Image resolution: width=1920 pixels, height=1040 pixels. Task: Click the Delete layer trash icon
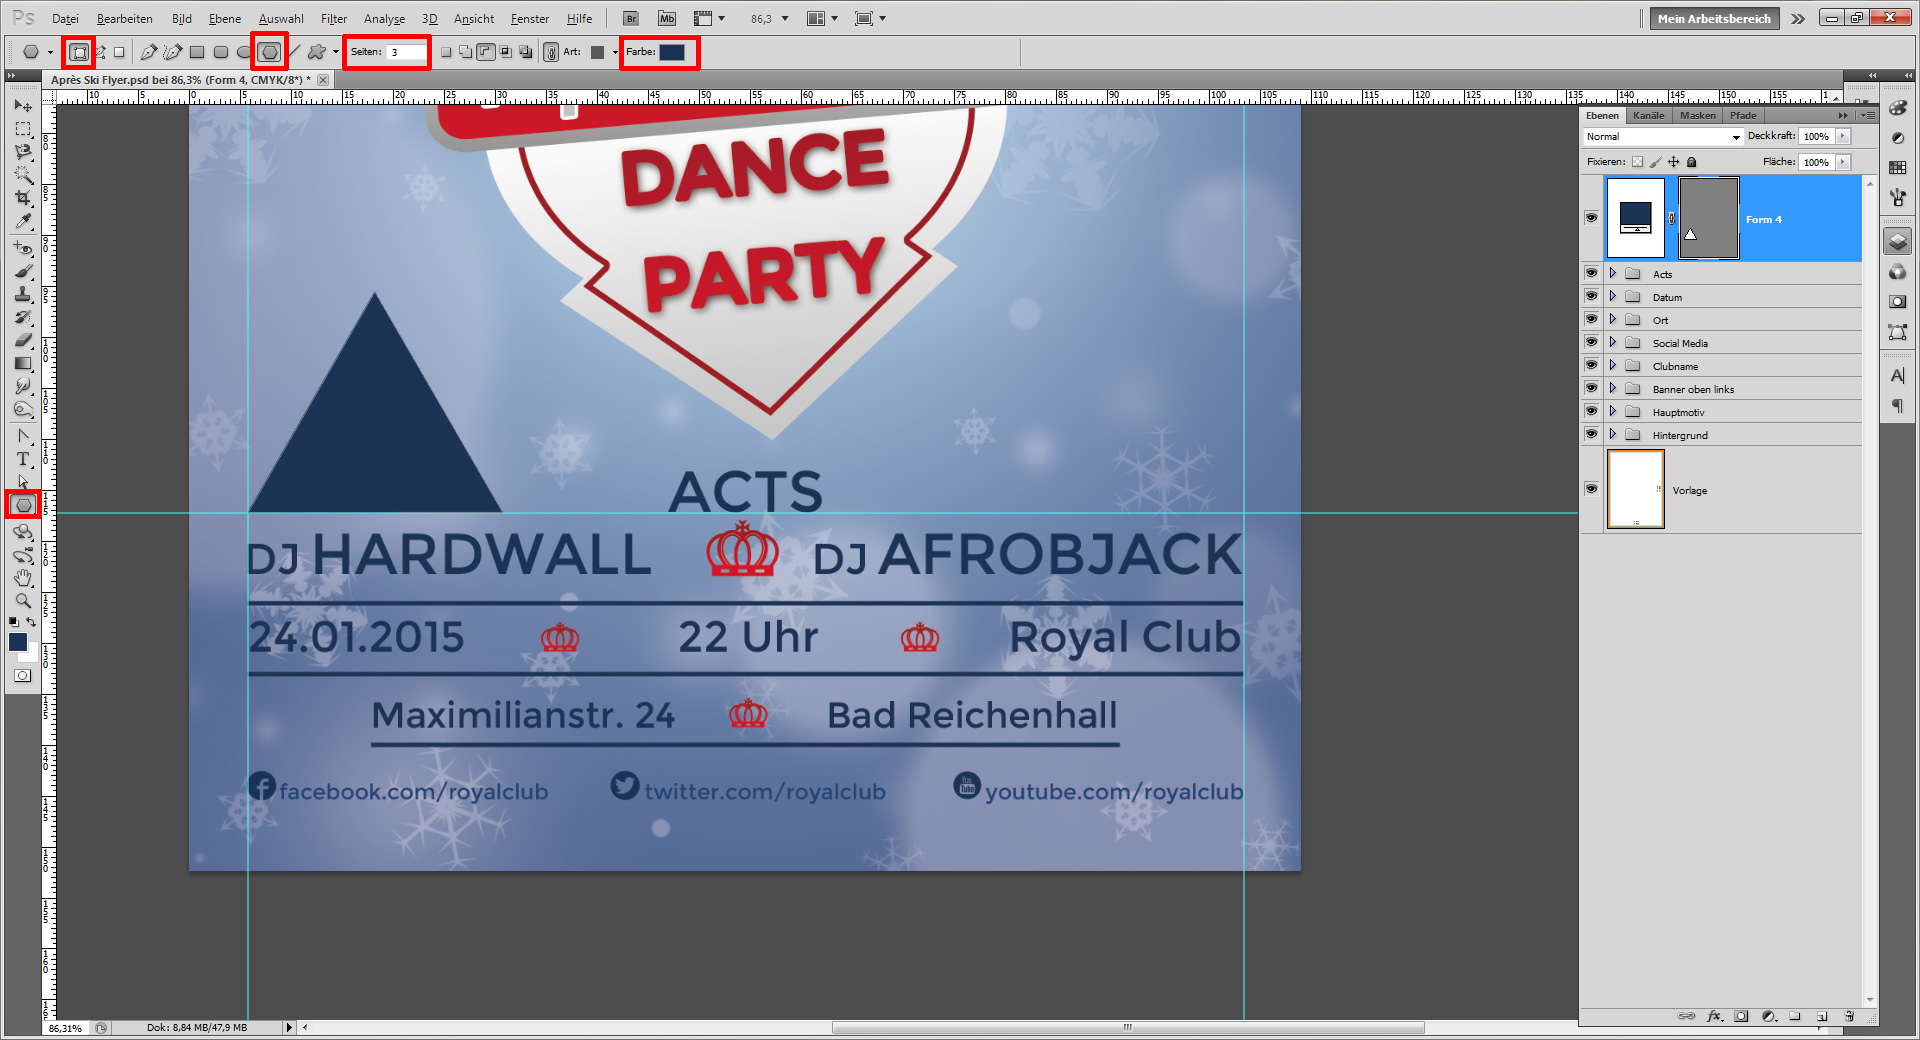tap(1849, 1017)
